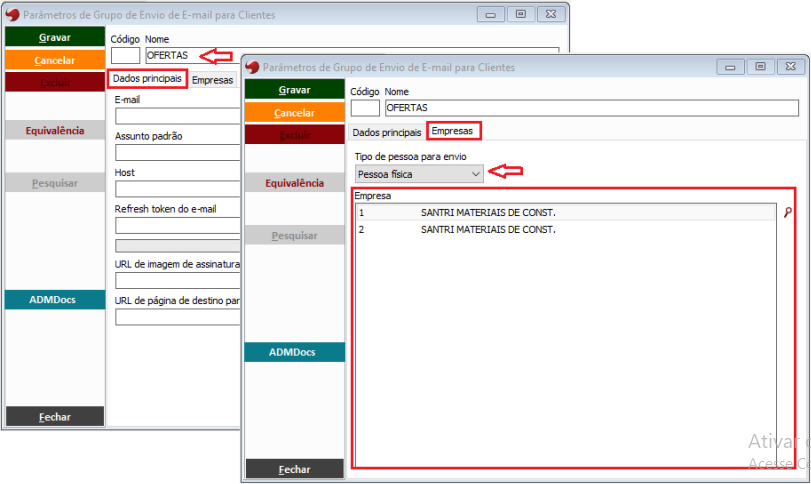Viewport: 811px width, 484px height.
Task: Maximize the back Parâmetros window
Action: pos(520,15)
